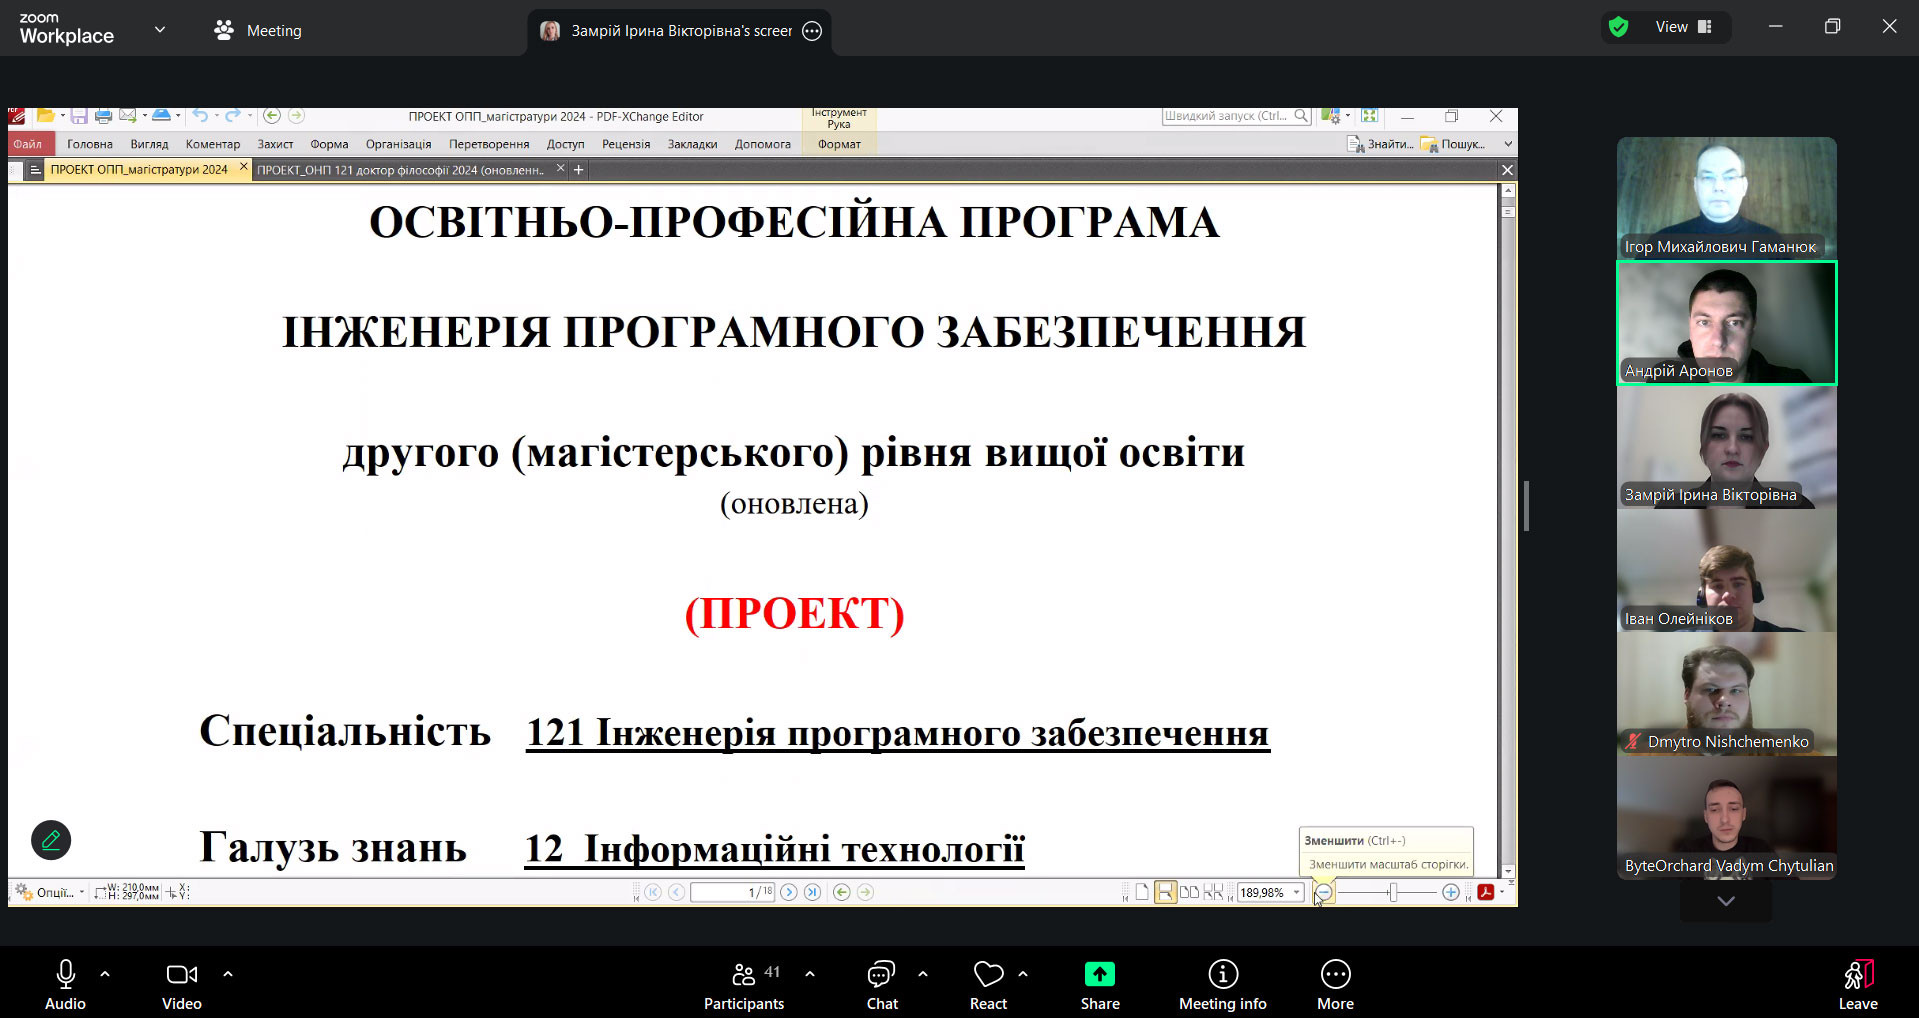The width and height of the screenshot is (1919, 1018).
Task: Open Meeting info
Action: pyautogui.click(x=1222, y=985)
